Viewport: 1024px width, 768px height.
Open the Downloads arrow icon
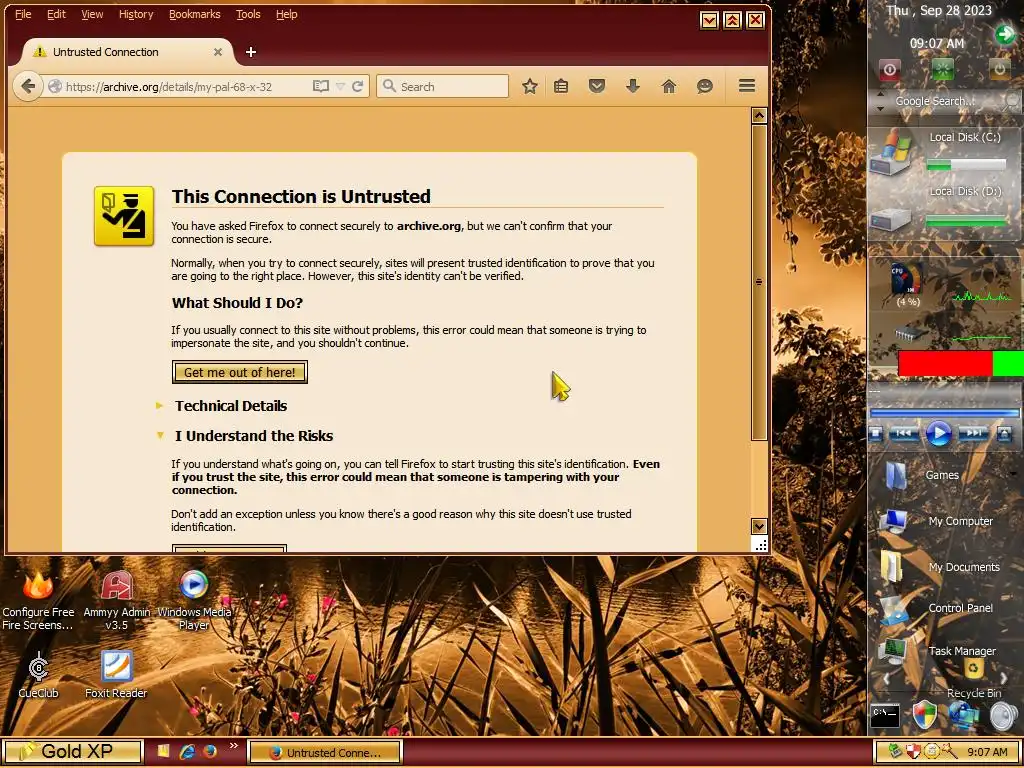[x=633, y=86]
